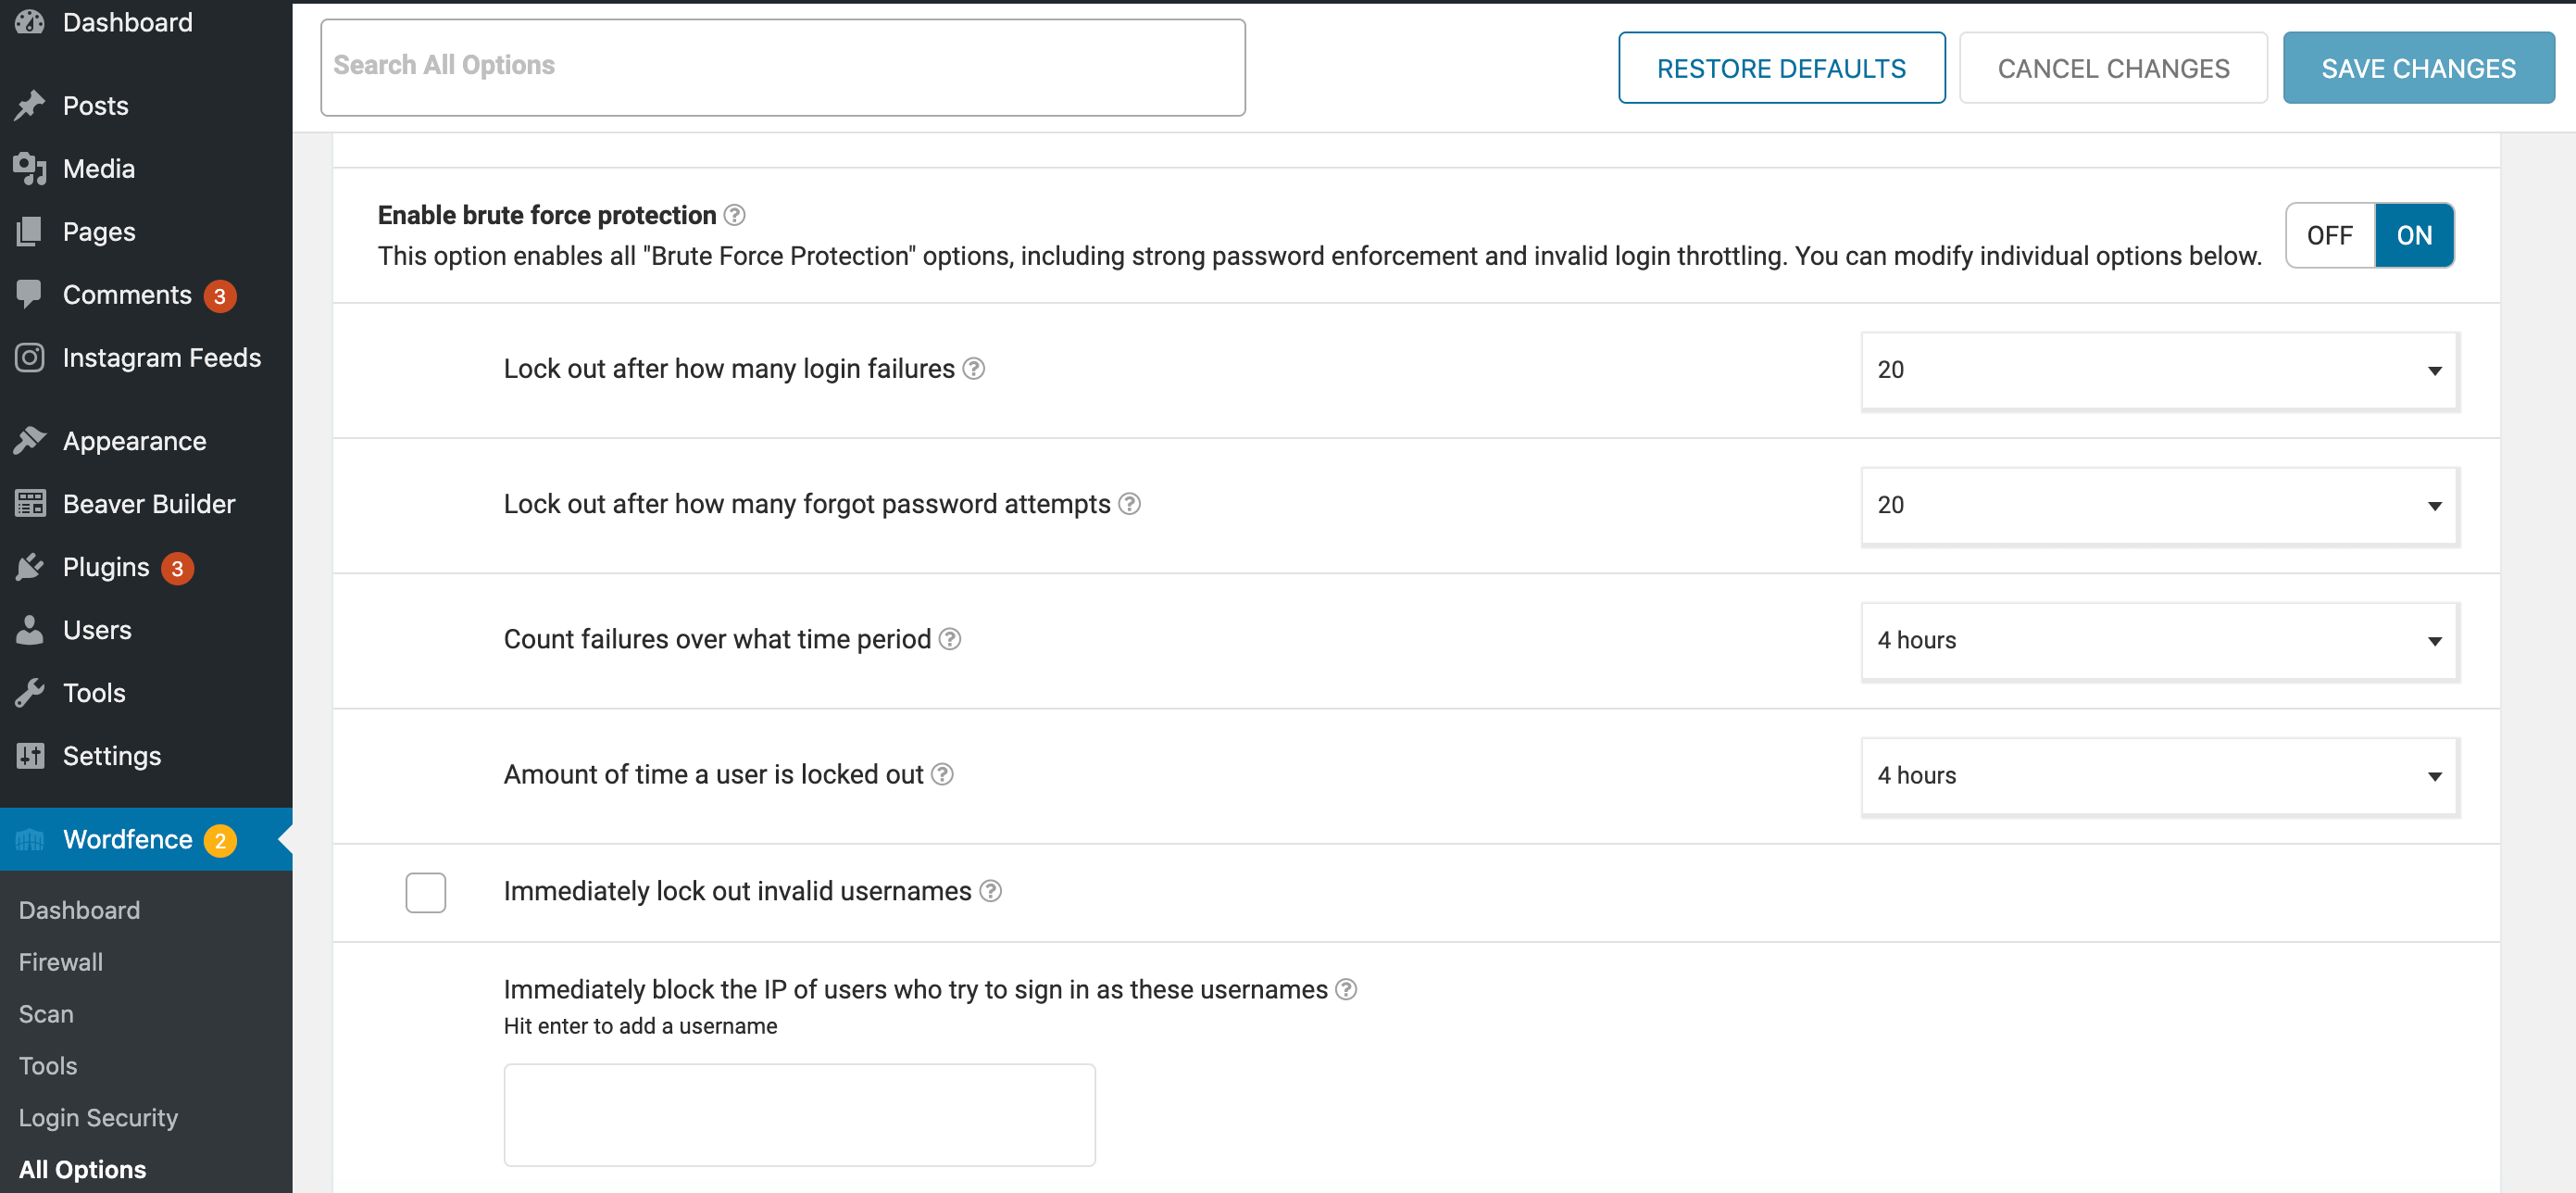Disable brute force protection toggle
This screenshot has height=1193, width=2576.
click(2328, 235)
